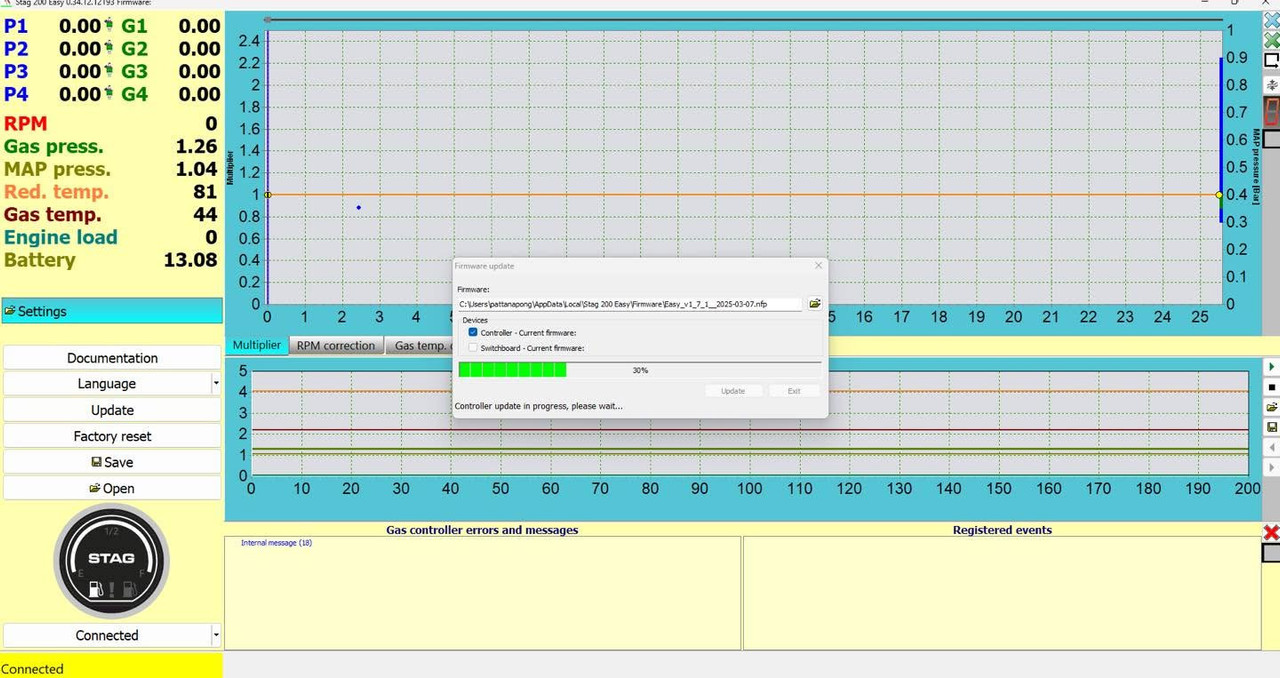Image resolution: width=1280 pixels, height=678 pixels.
Task: Uncheck Controller - Current firmware checkbox
Action: [x=473, y=332]
